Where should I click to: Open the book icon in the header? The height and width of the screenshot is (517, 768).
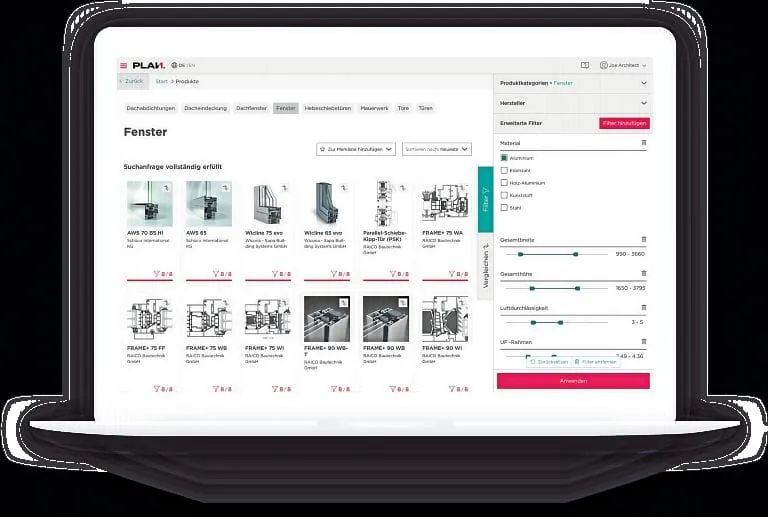[x=585, y=65]
